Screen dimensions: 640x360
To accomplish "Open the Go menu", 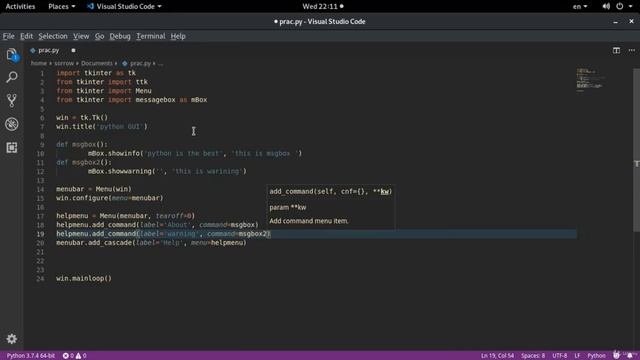I will 99,36.
